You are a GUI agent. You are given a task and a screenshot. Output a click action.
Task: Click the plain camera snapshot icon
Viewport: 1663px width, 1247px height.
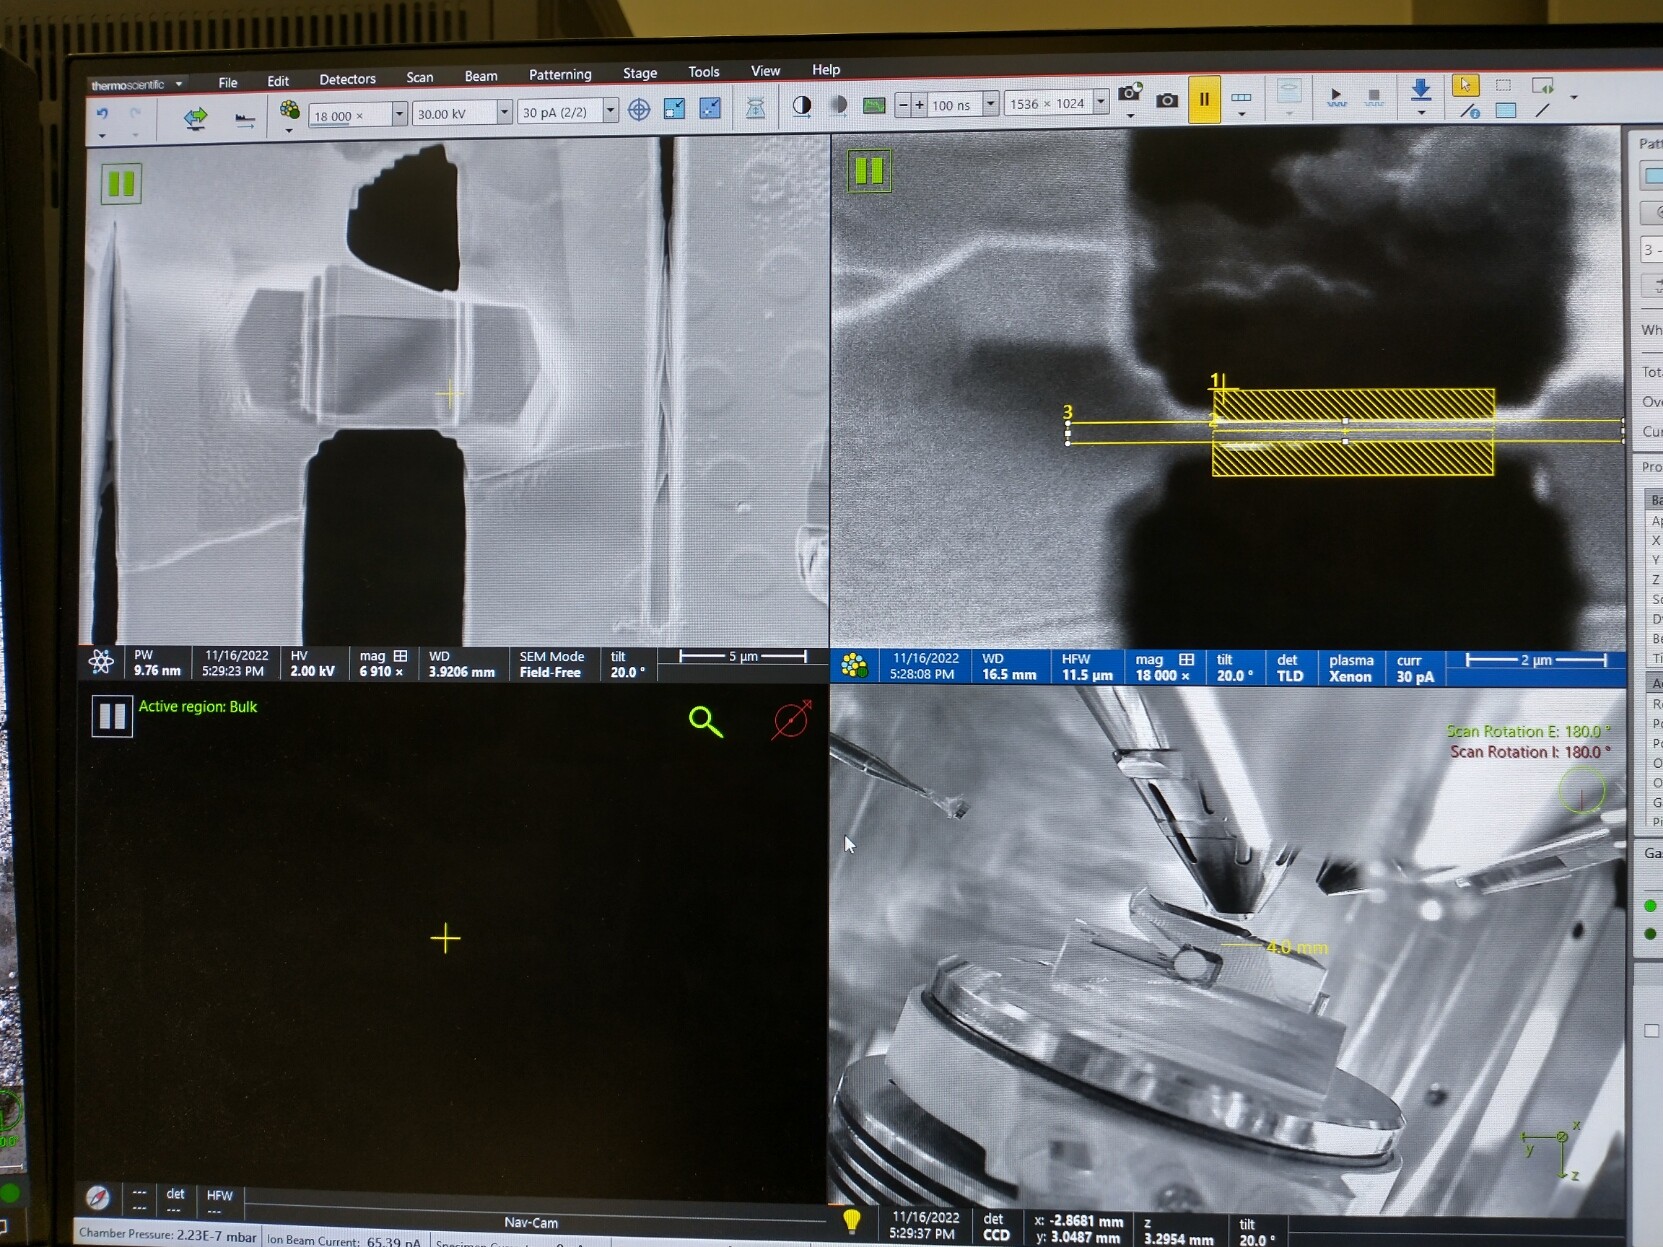pyautogui.click(x=1167, y=100)
